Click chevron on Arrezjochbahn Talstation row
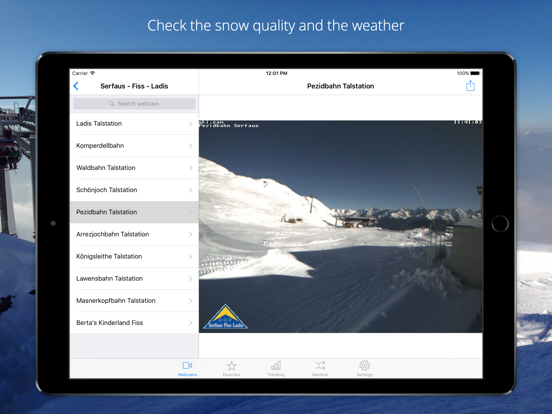The height and width of the screenshot is (414, 552). coord(190,234)
